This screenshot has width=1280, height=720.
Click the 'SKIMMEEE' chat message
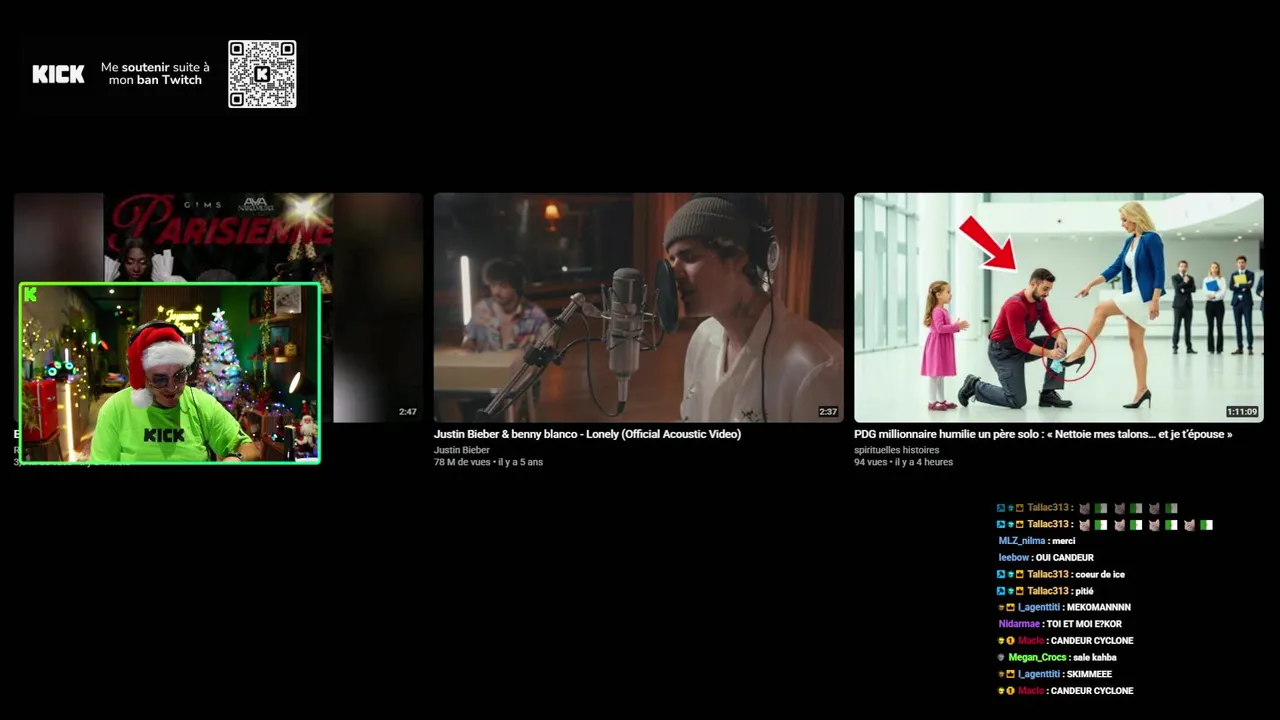[1089, 674]
